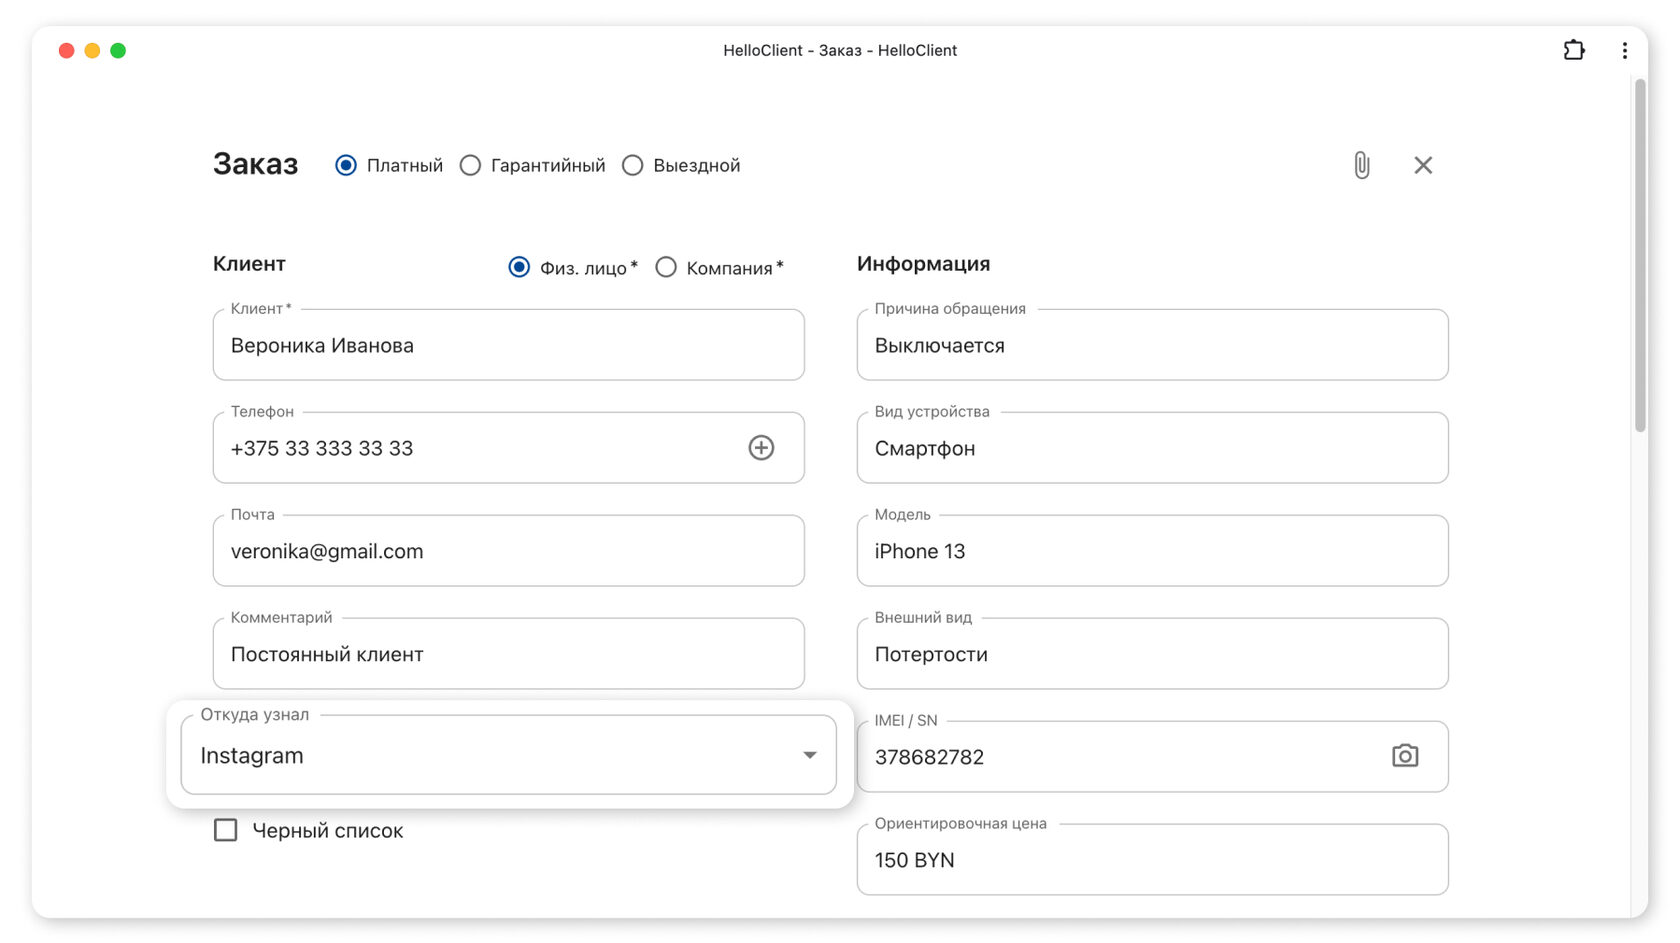Click the Заказ heading
1680x943 pixels.
255,164
